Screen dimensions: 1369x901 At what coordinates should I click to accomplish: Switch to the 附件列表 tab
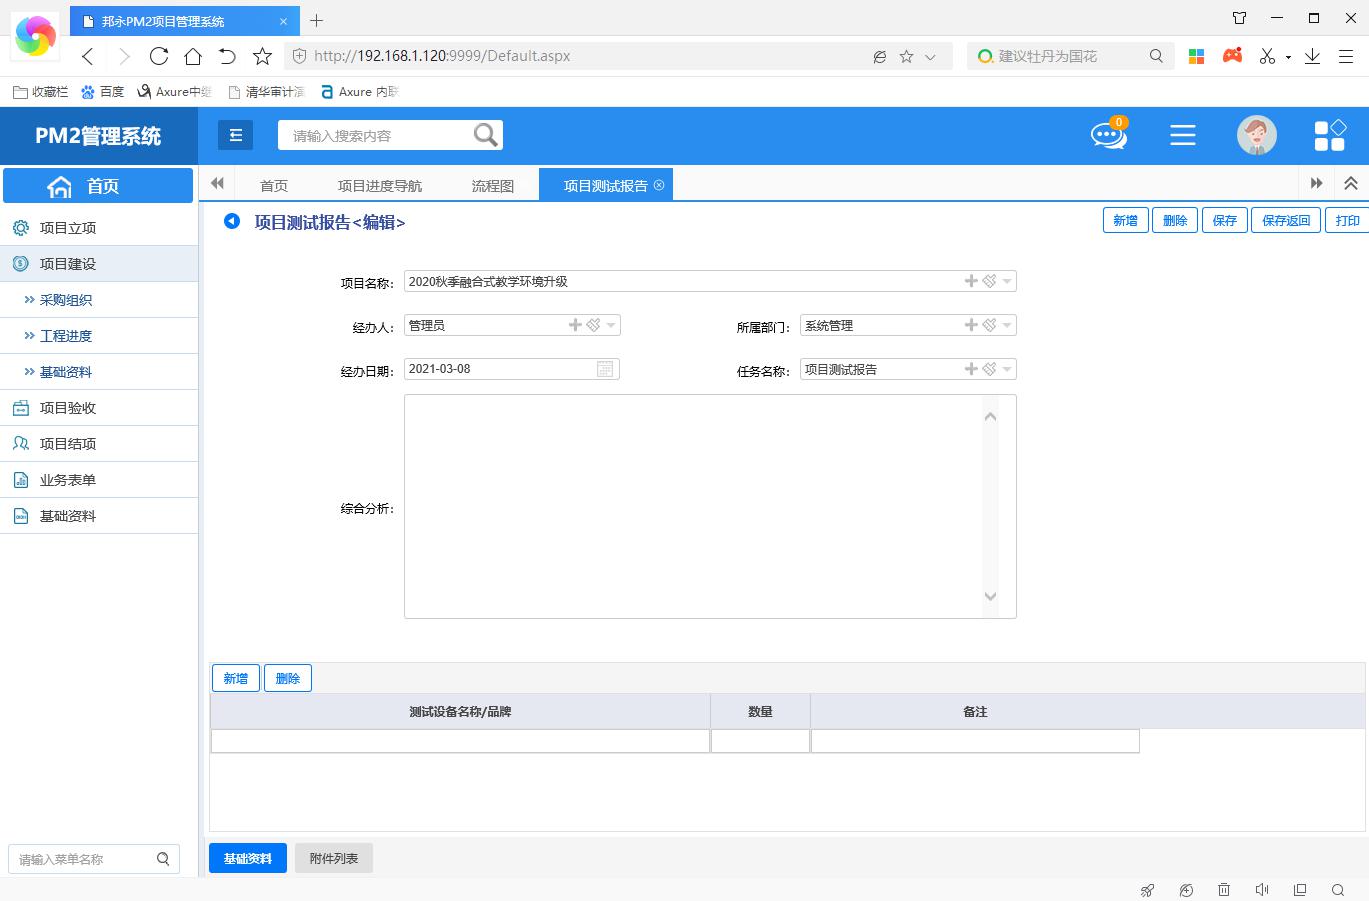tap(334, 858)
